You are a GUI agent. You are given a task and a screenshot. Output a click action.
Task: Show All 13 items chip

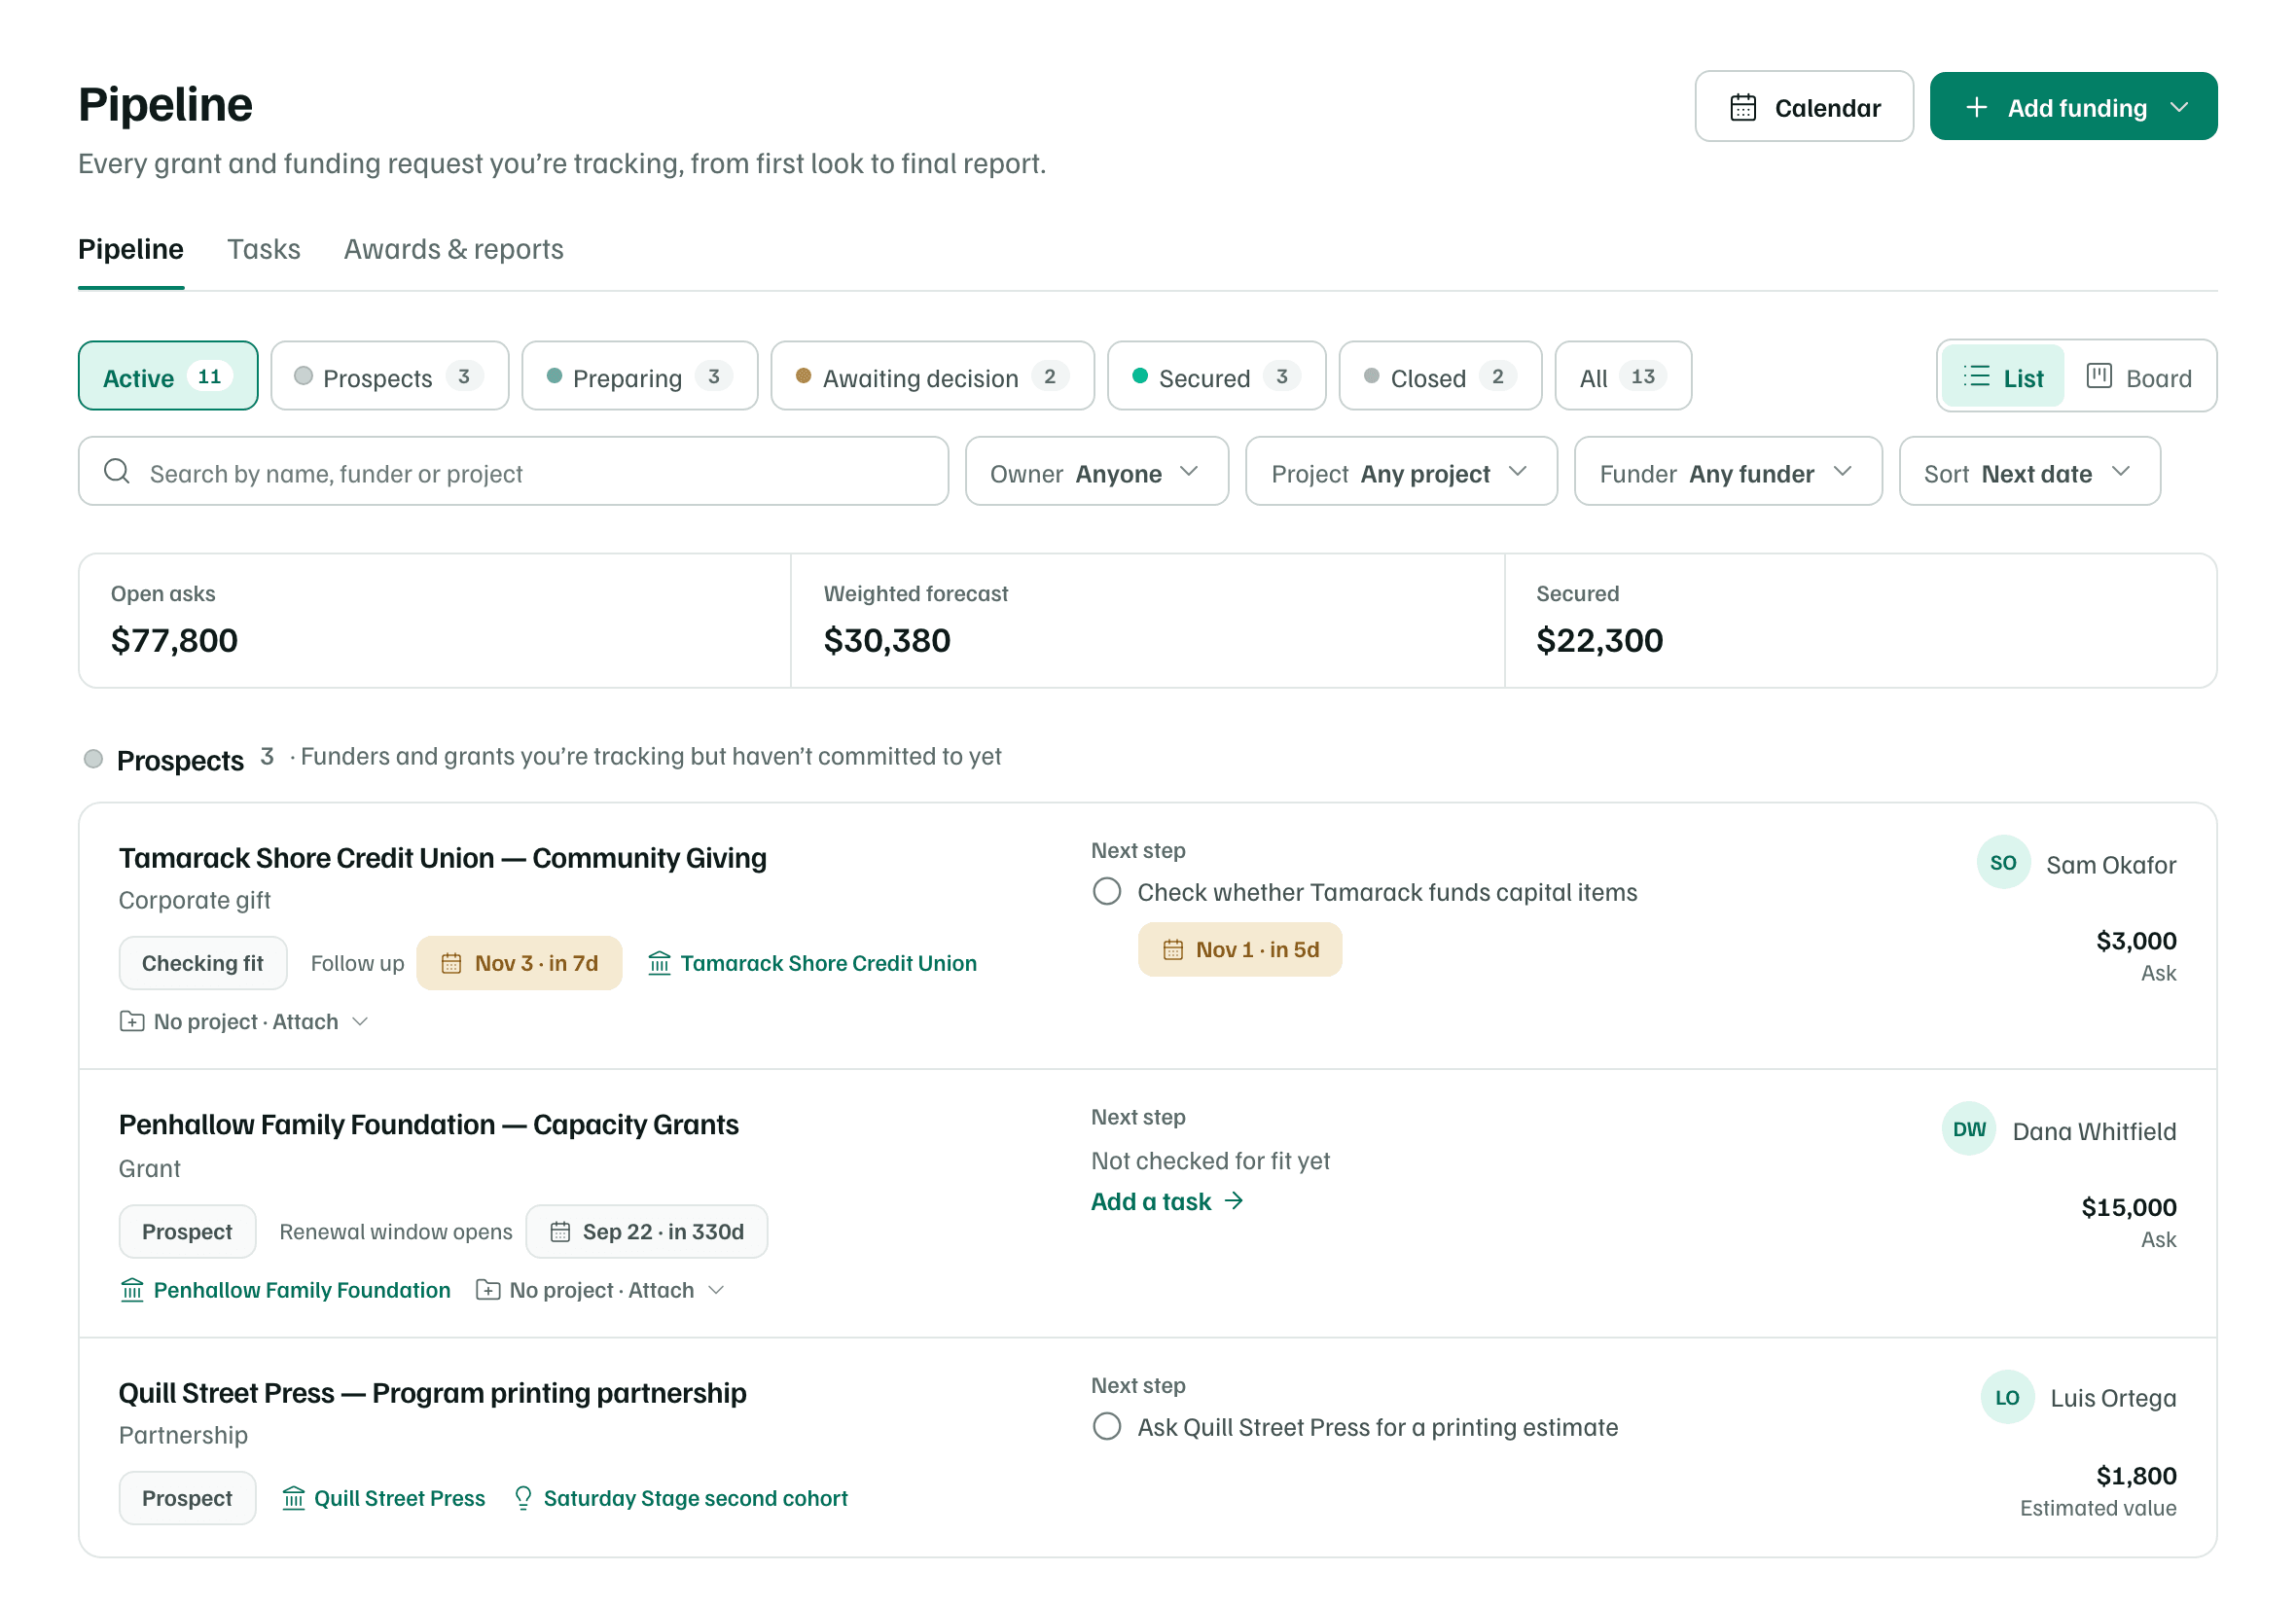tap(1622, 377)
